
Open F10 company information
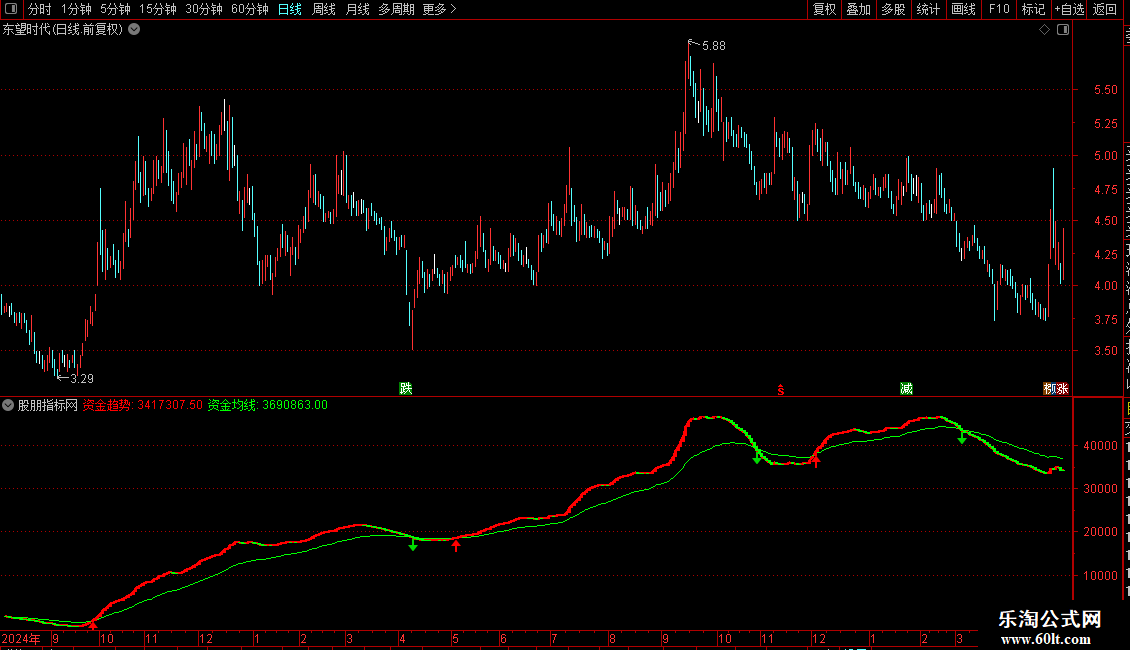[x=999, y=9]
